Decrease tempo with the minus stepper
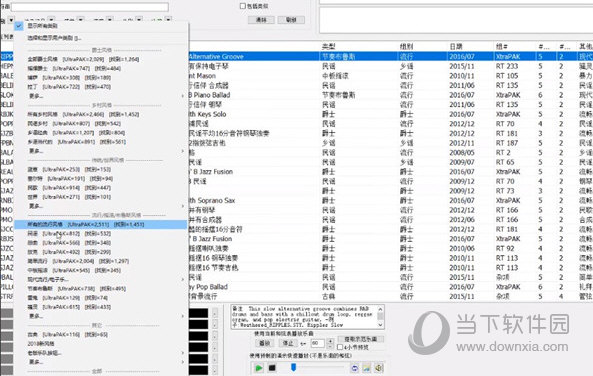The width and height of the screenshot is (593, 376). click(330, 346)
